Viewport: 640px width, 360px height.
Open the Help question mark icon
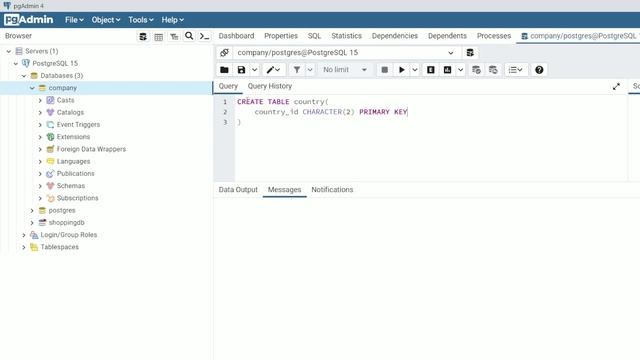tap(539, 70)
